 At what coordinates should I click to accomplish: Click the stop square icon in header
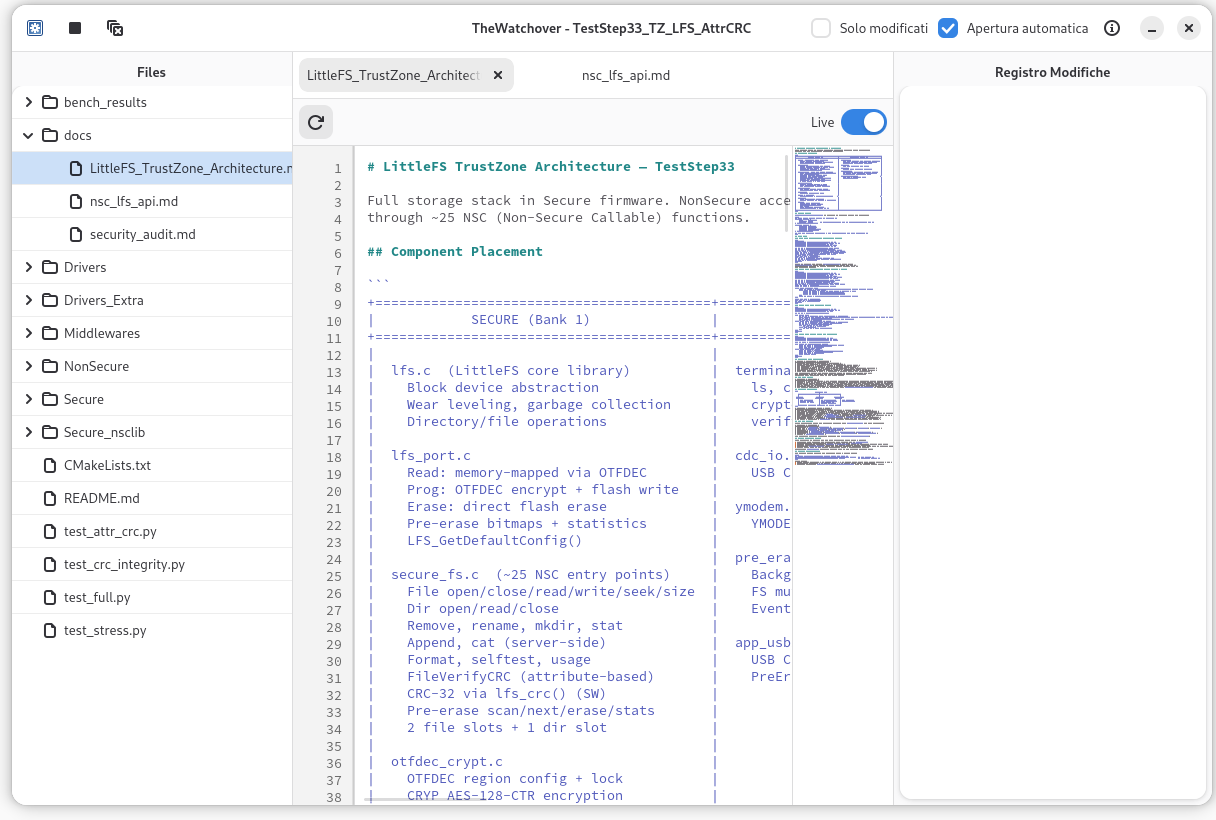coord(75,28)
